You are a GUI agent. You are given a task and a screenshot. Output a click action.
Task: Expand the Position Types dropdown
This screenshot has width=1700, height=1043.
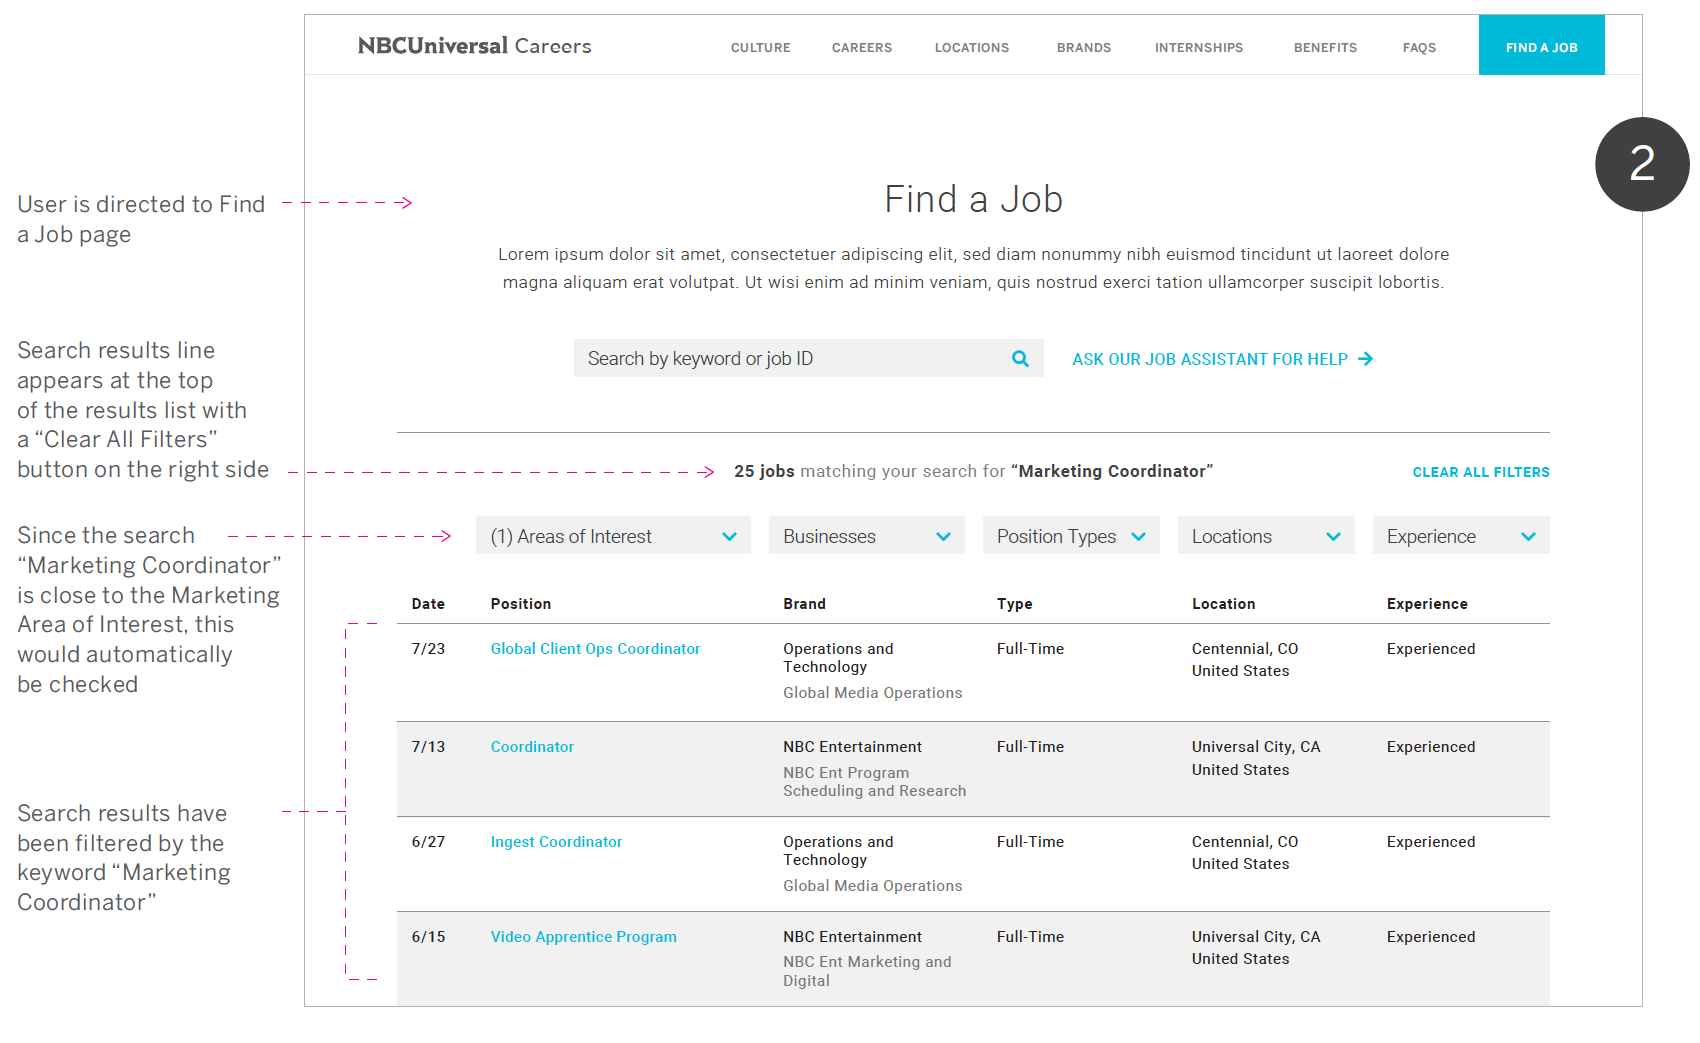[x=1070, y=536]
